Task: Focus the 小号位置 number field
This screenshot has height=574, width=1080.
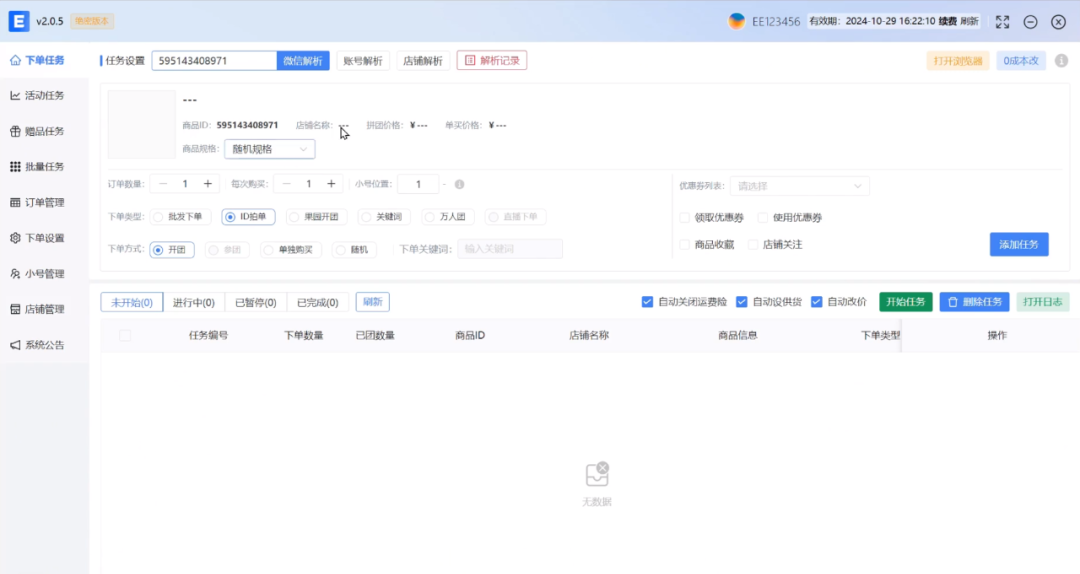Action: (418, 184)
